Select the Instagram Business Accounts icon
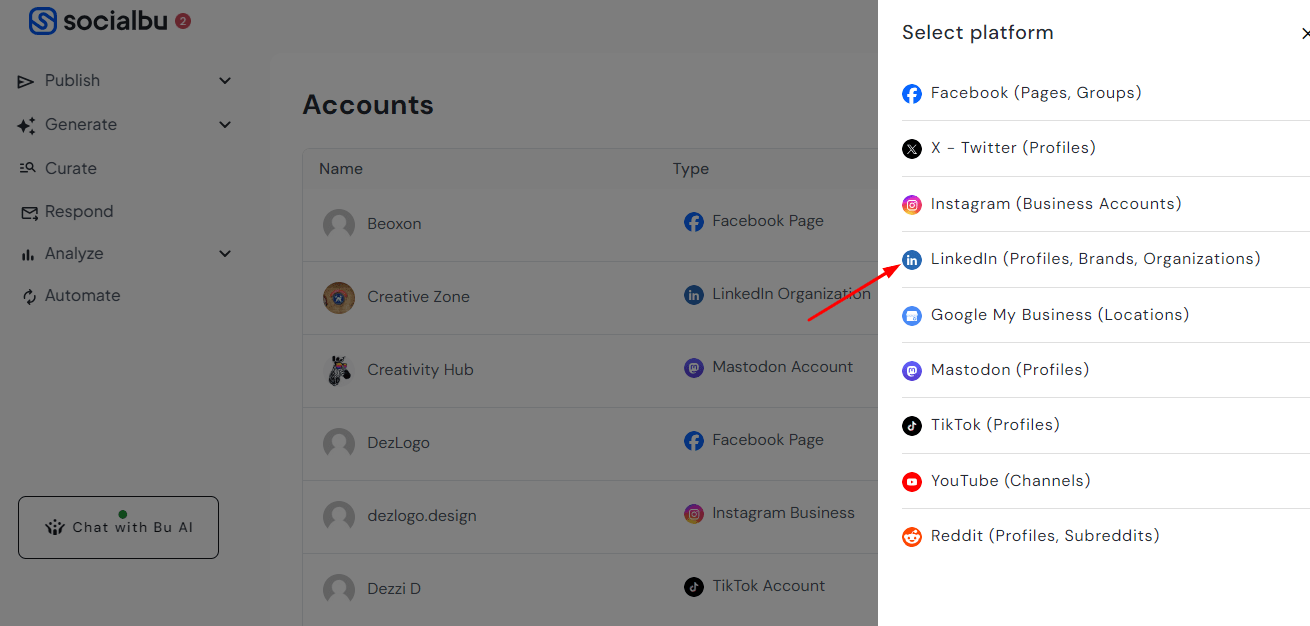The width and height of the screenshot is (1310, 626). [912, 205]
